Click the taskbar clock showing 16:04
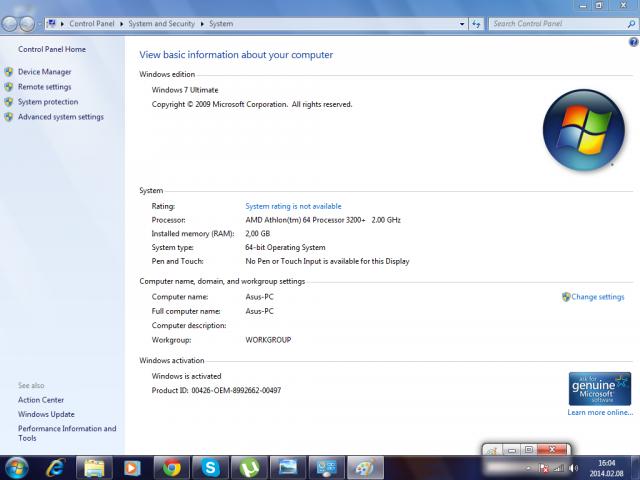Image resolution: width=640 pixels, height=480 pixels. [606, 467]
